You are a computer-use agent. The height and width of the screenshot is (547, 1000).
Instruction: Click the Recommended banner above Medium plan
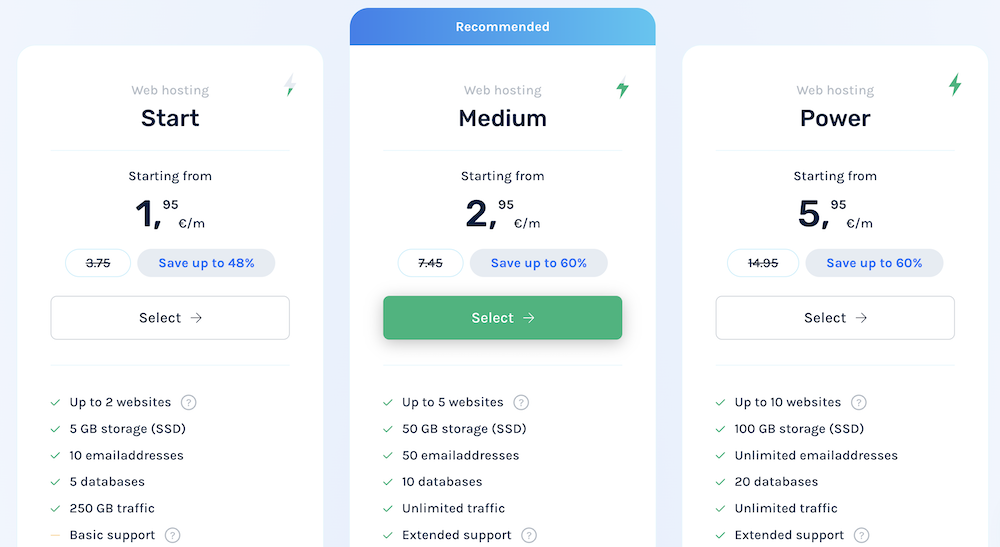tap(502, 27)
